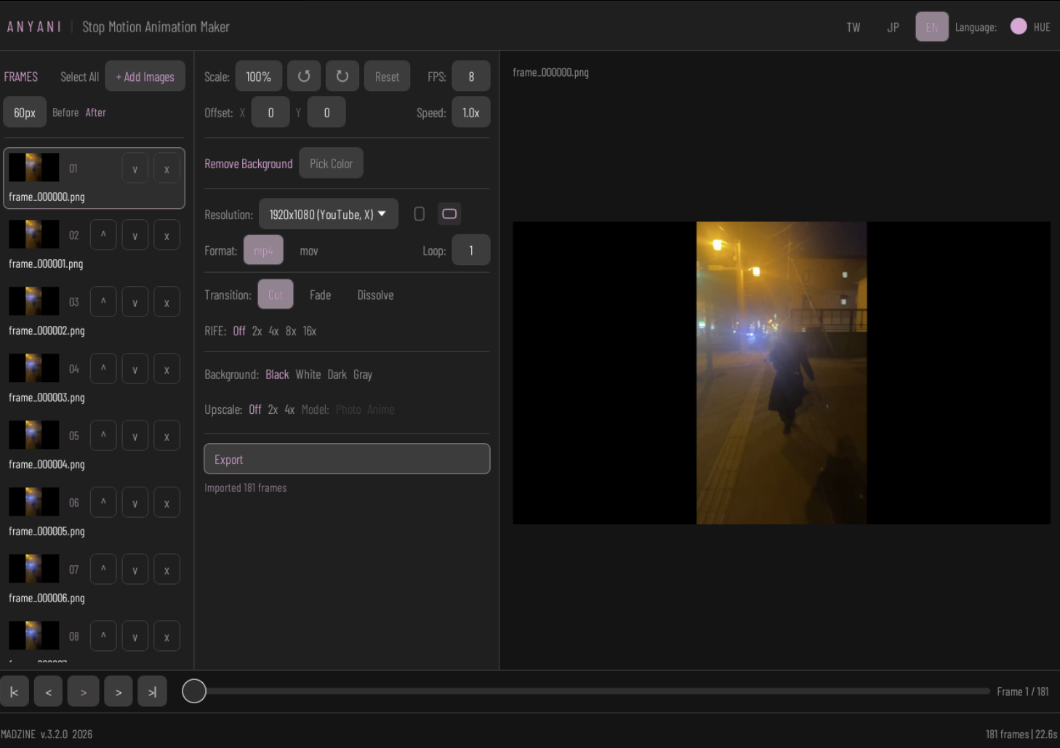Move frame_000000.png down with its chevron
The image size is (1060, 748).
point(135,168)
